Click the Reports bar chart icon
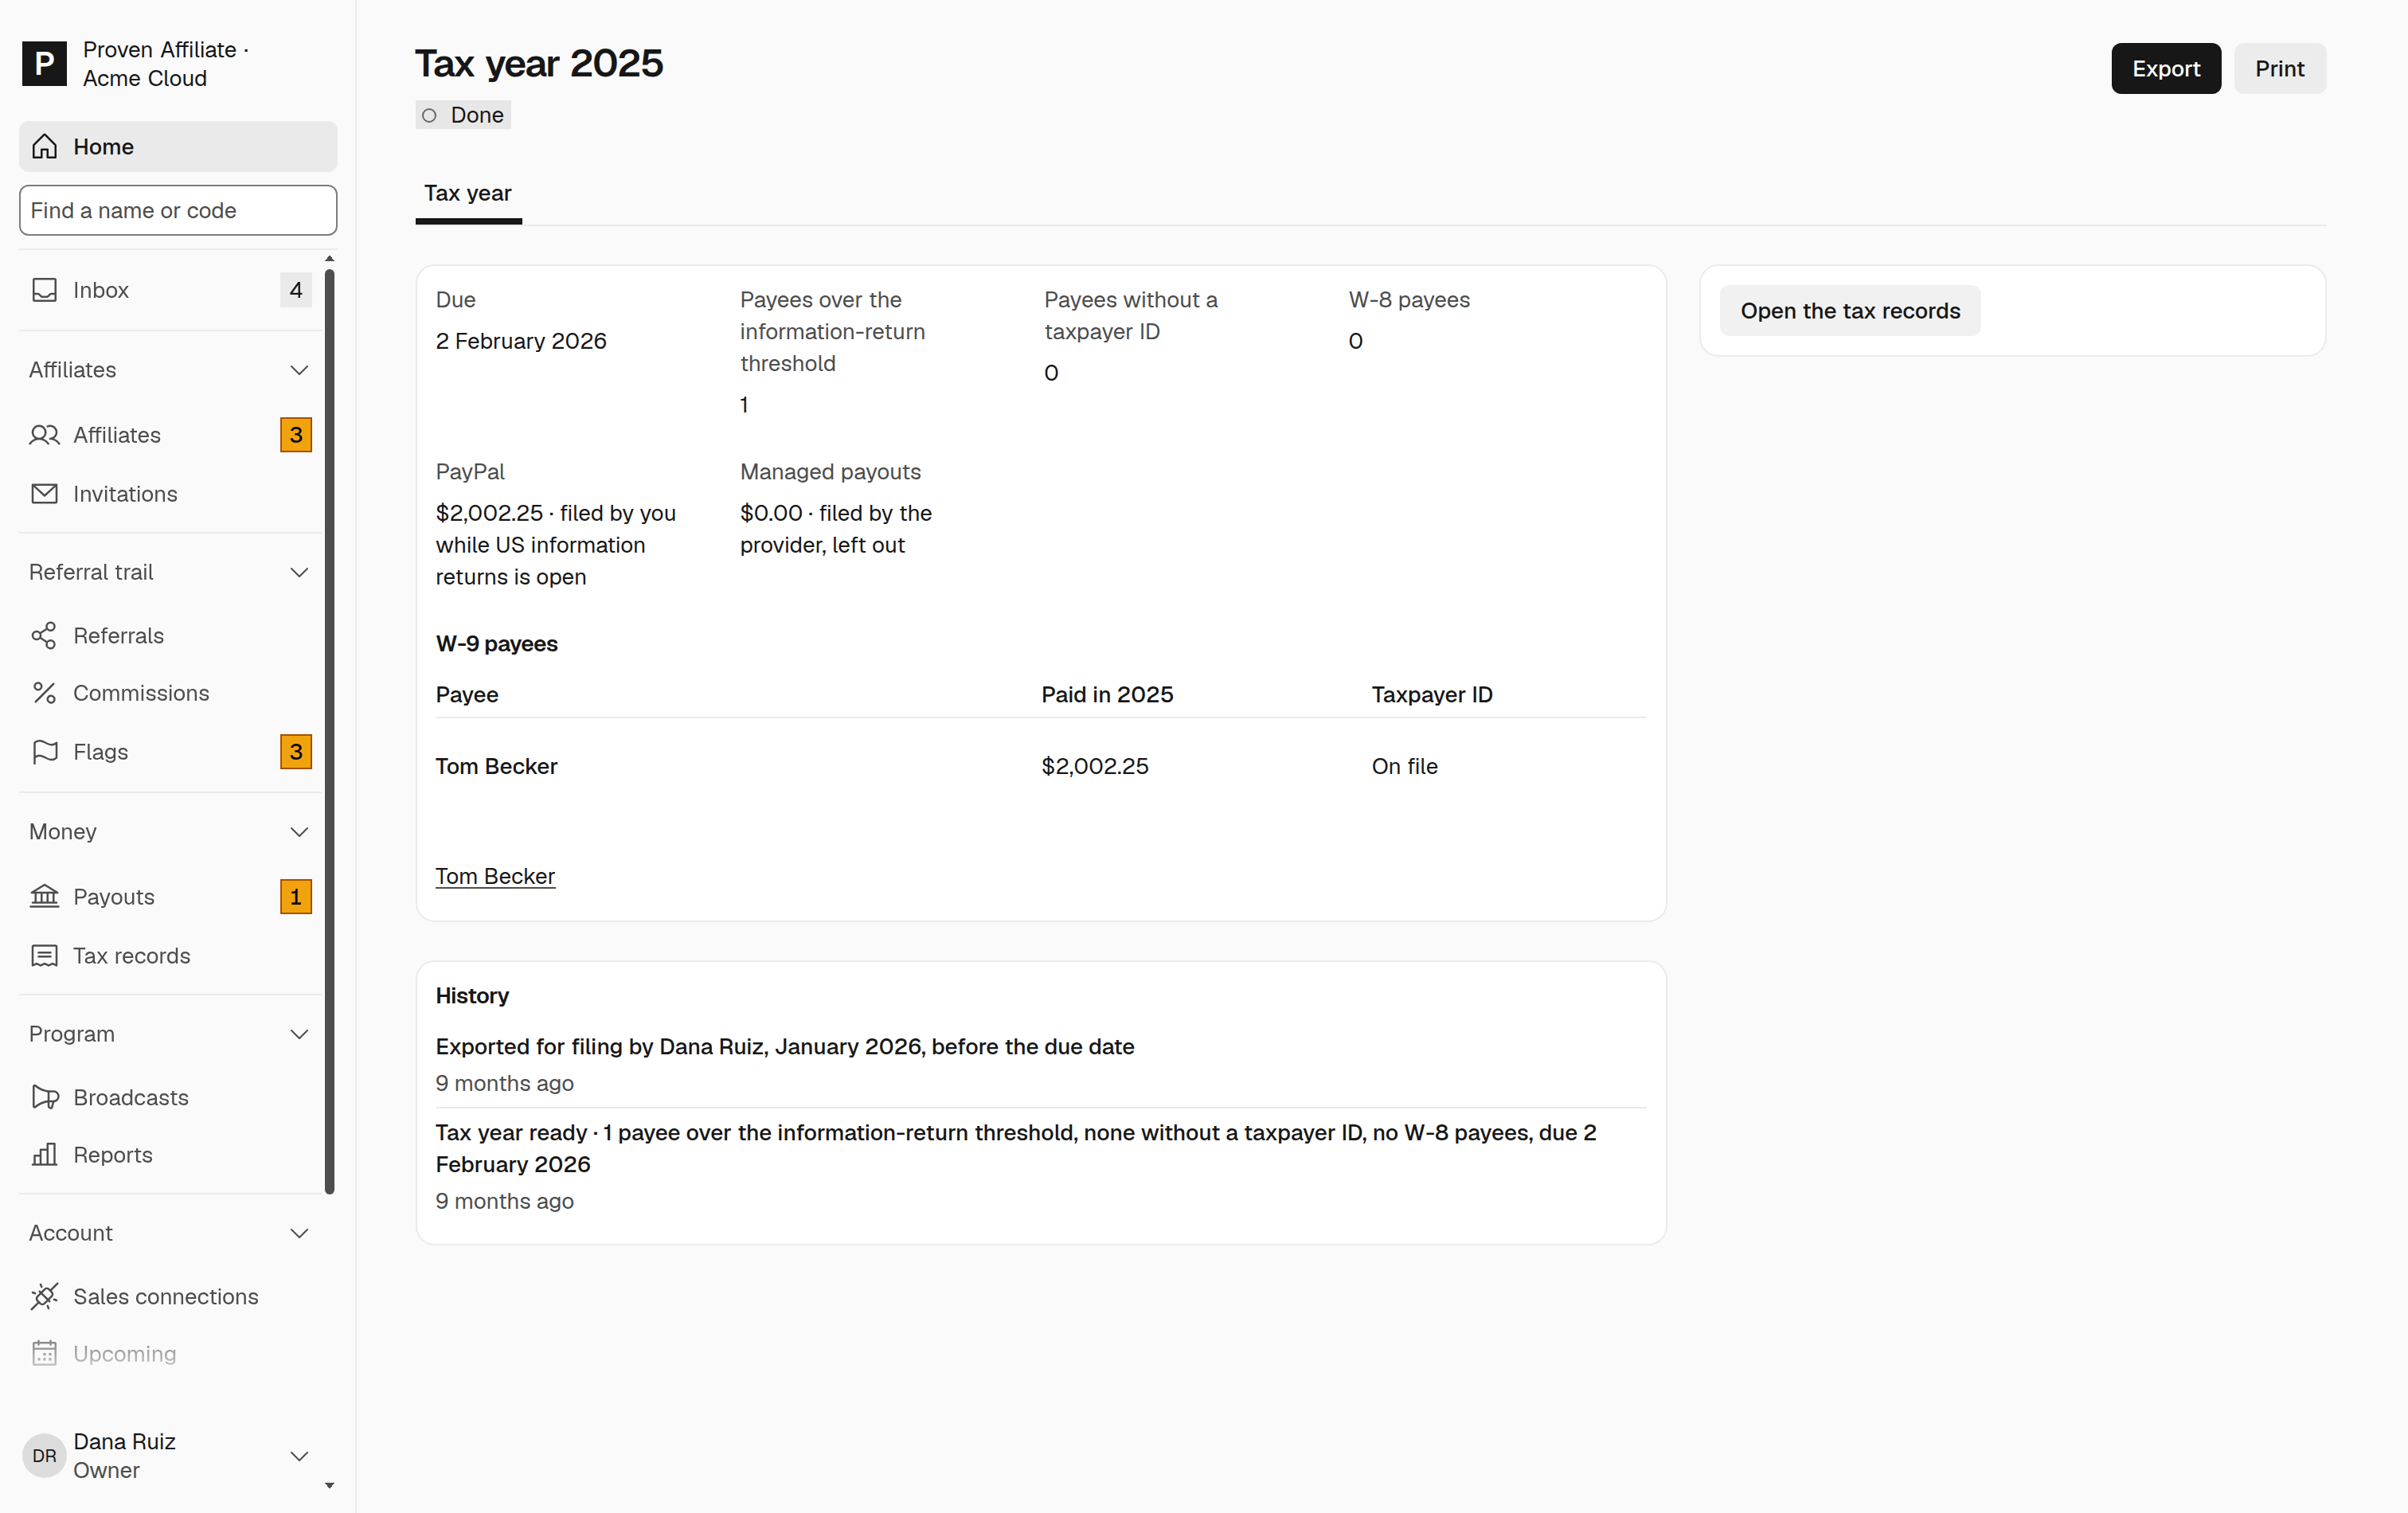 [44, 1155]
